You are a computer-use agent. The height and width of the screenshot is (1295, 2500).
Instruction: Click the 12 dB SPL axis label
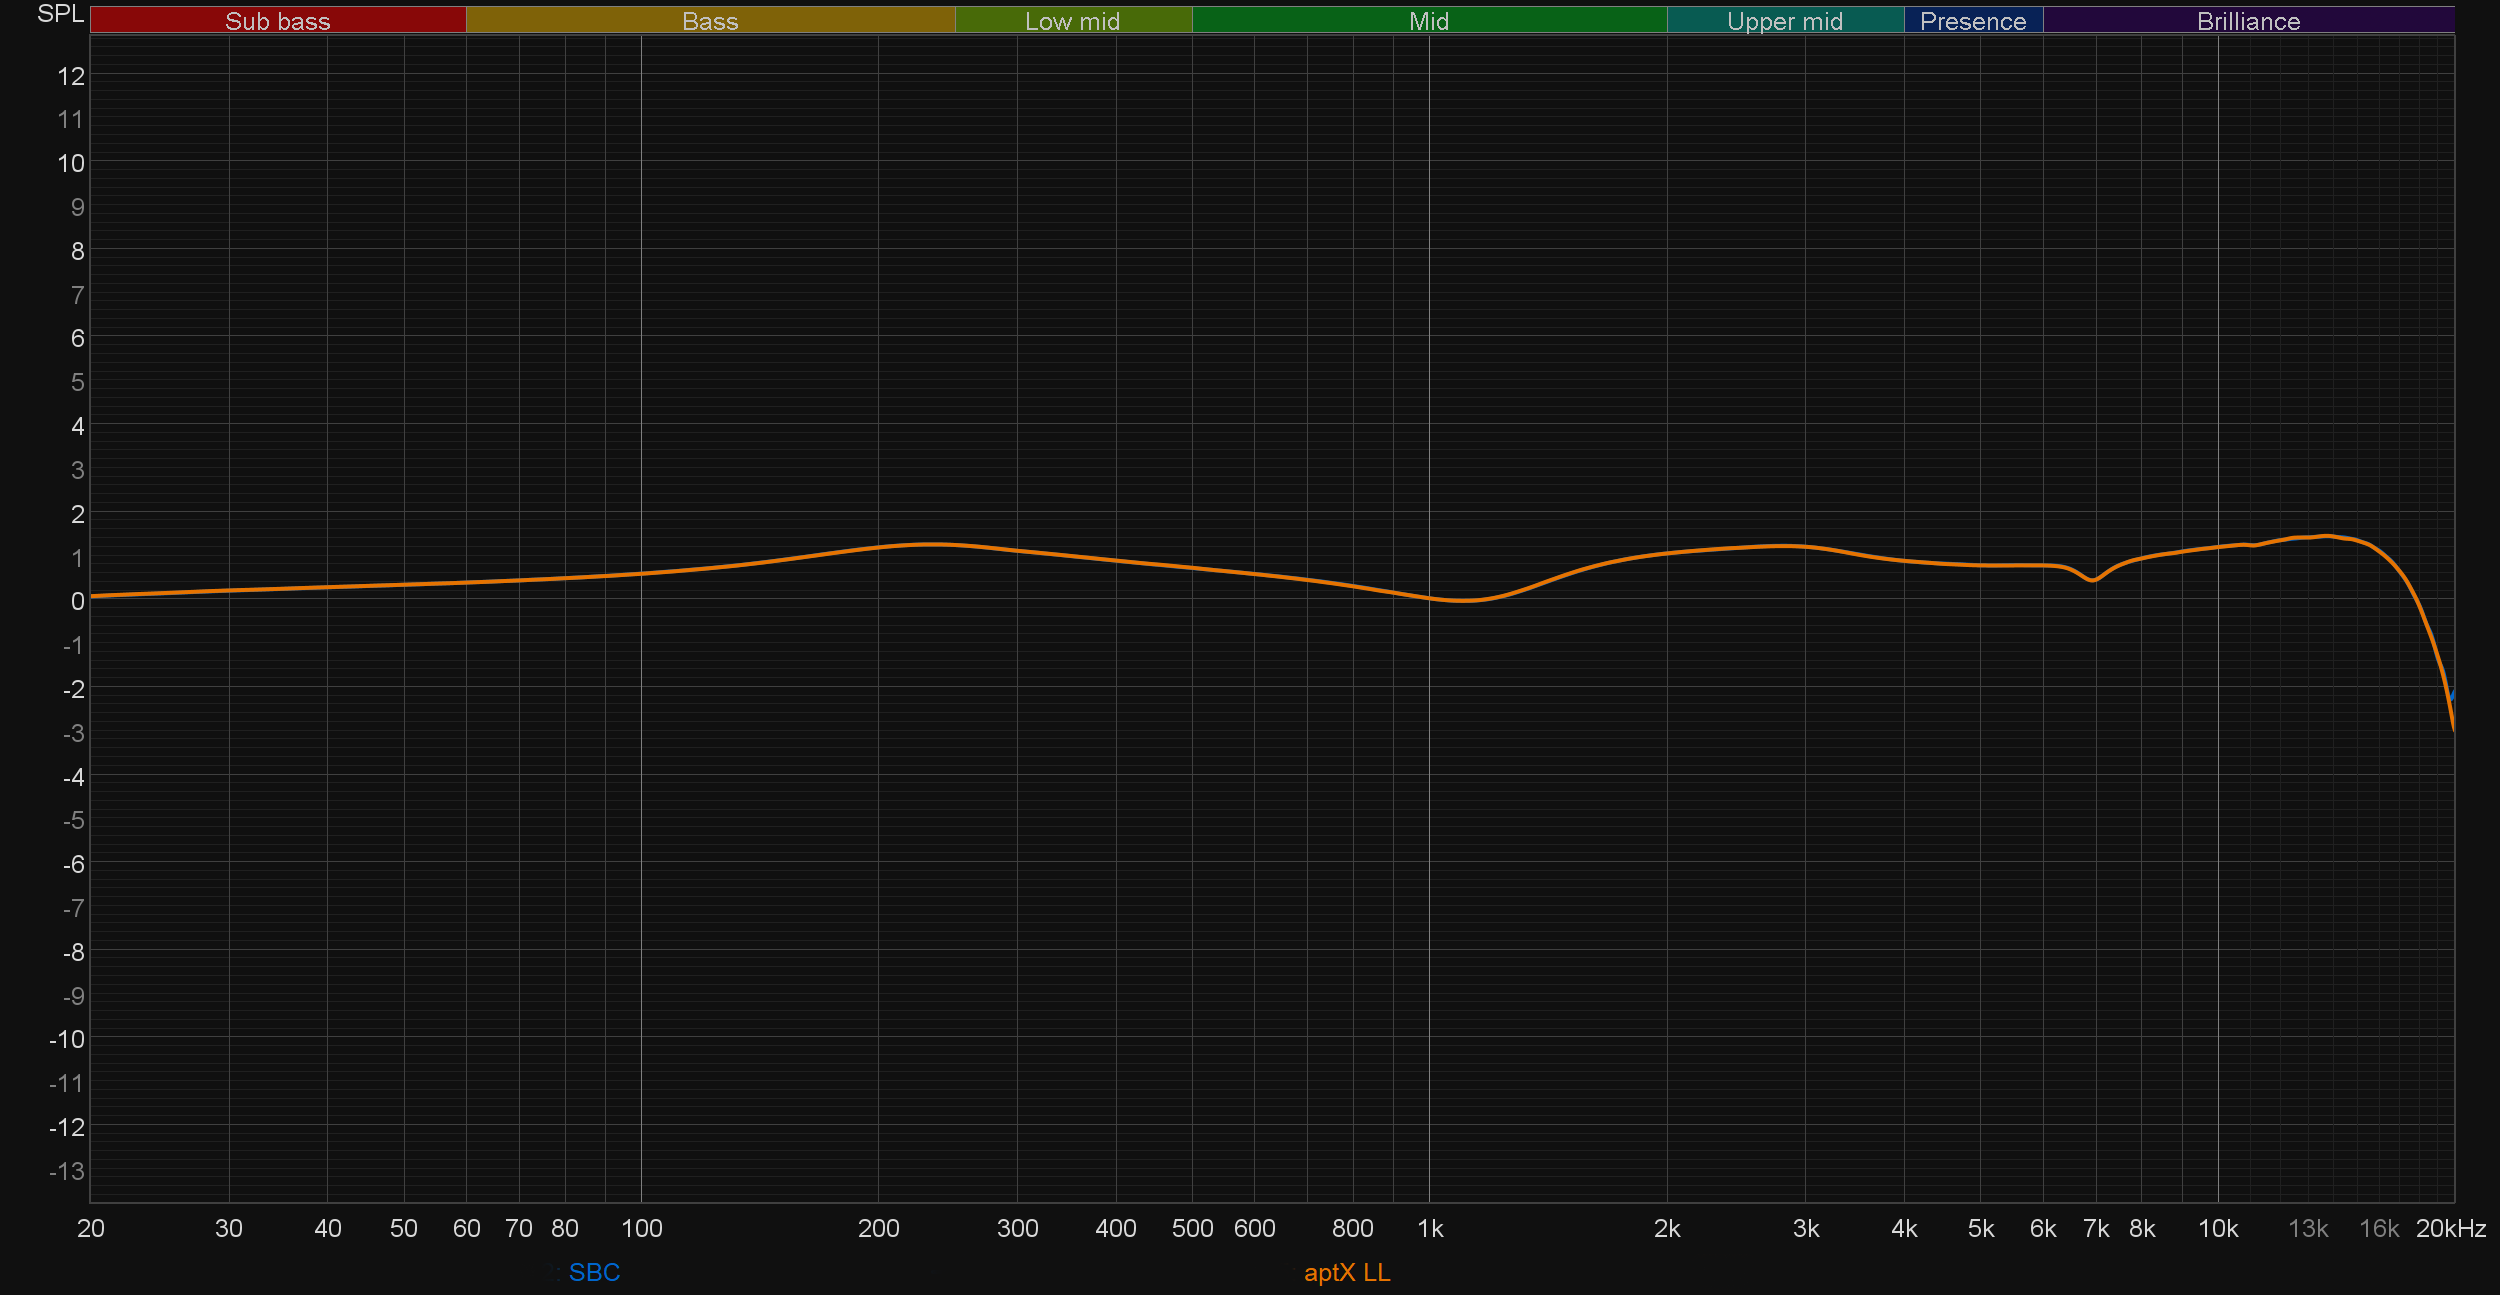click(x=71, y=76)
